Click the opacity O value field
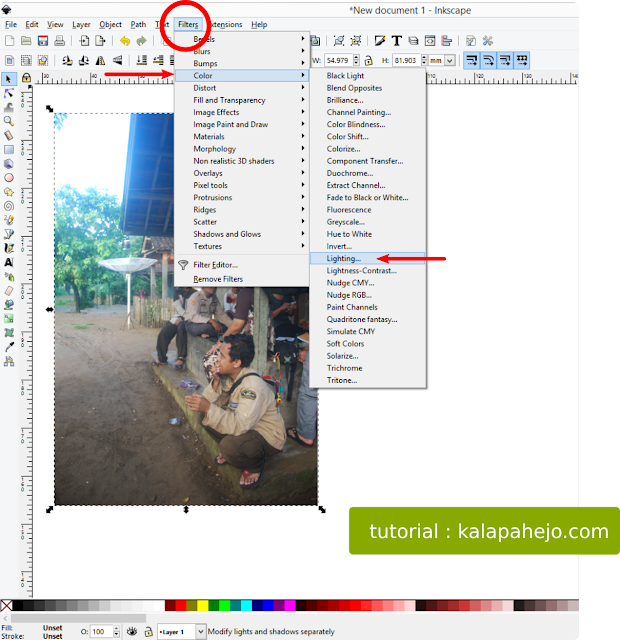620x640 pixels. click(x=102, y=631)
